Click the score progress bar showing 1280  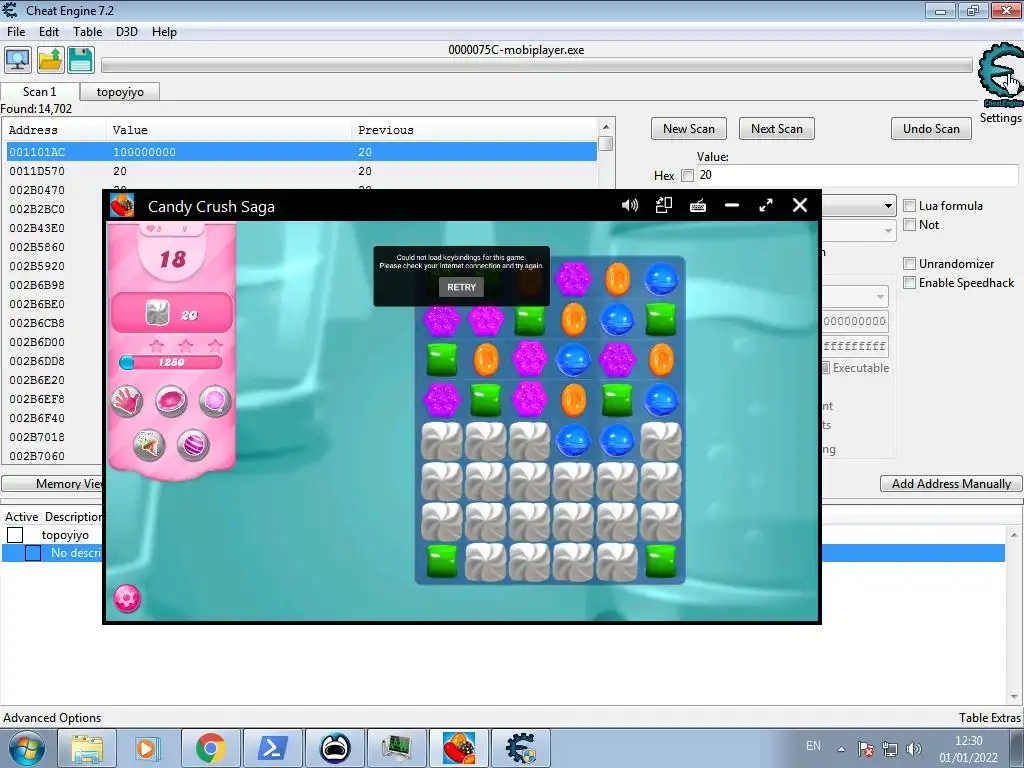(171, 362)
